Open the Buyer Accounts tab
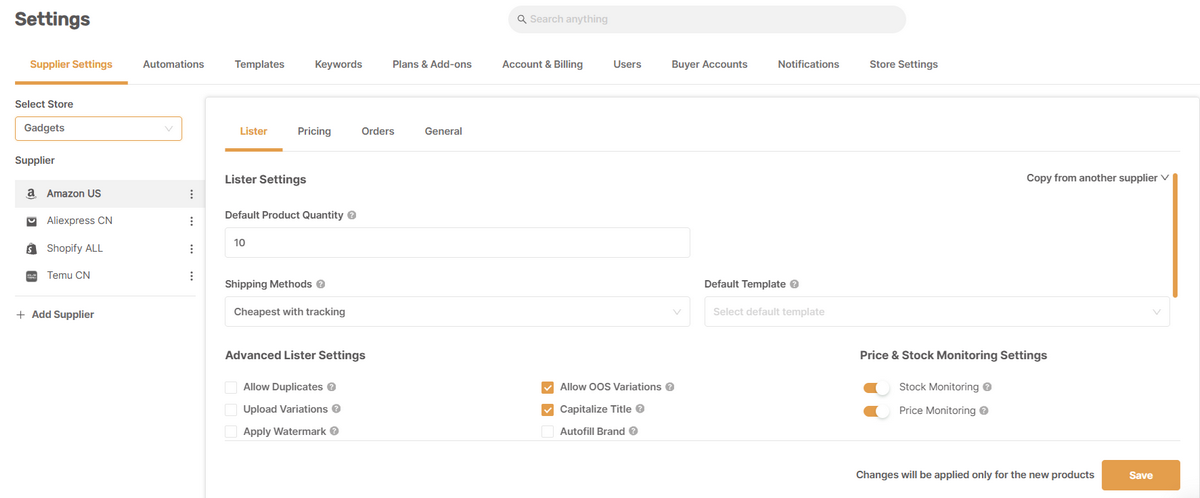 (709, 64)
